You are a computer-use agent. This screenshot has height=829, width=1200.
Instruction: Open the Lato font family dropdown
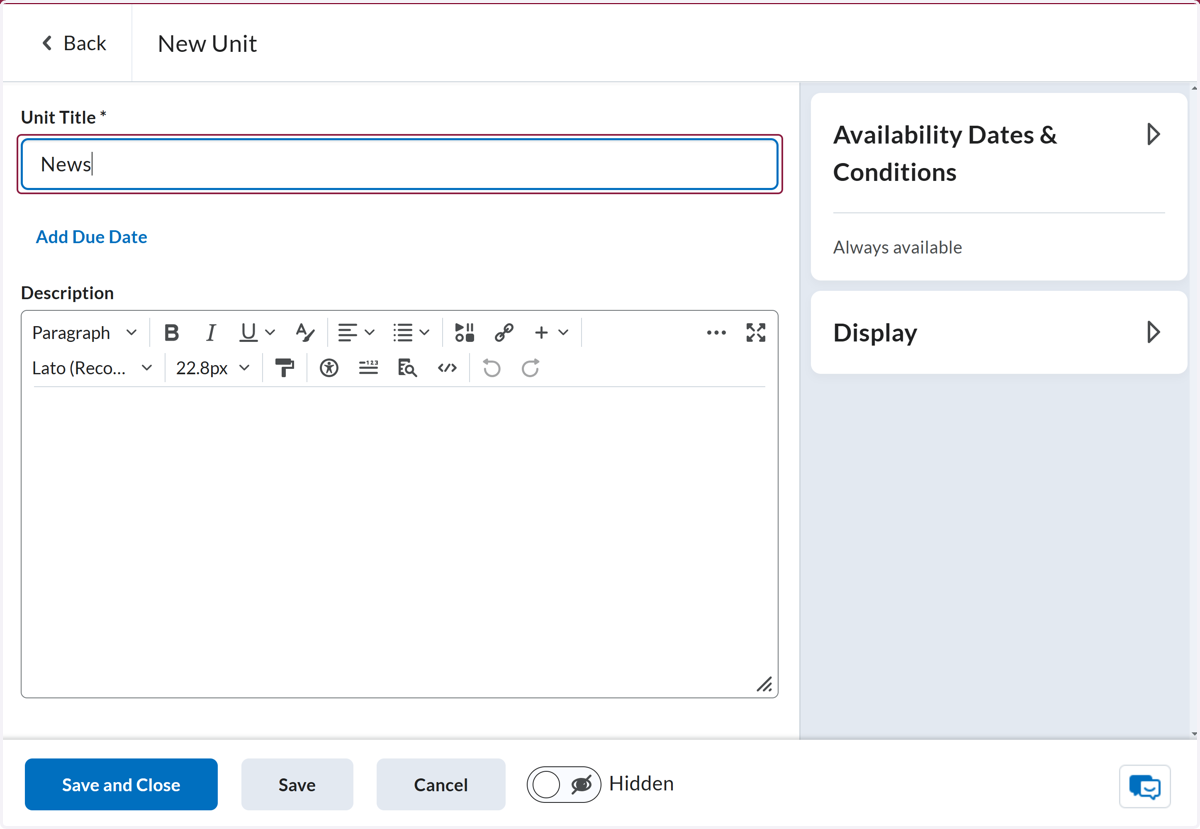(92, 368)
